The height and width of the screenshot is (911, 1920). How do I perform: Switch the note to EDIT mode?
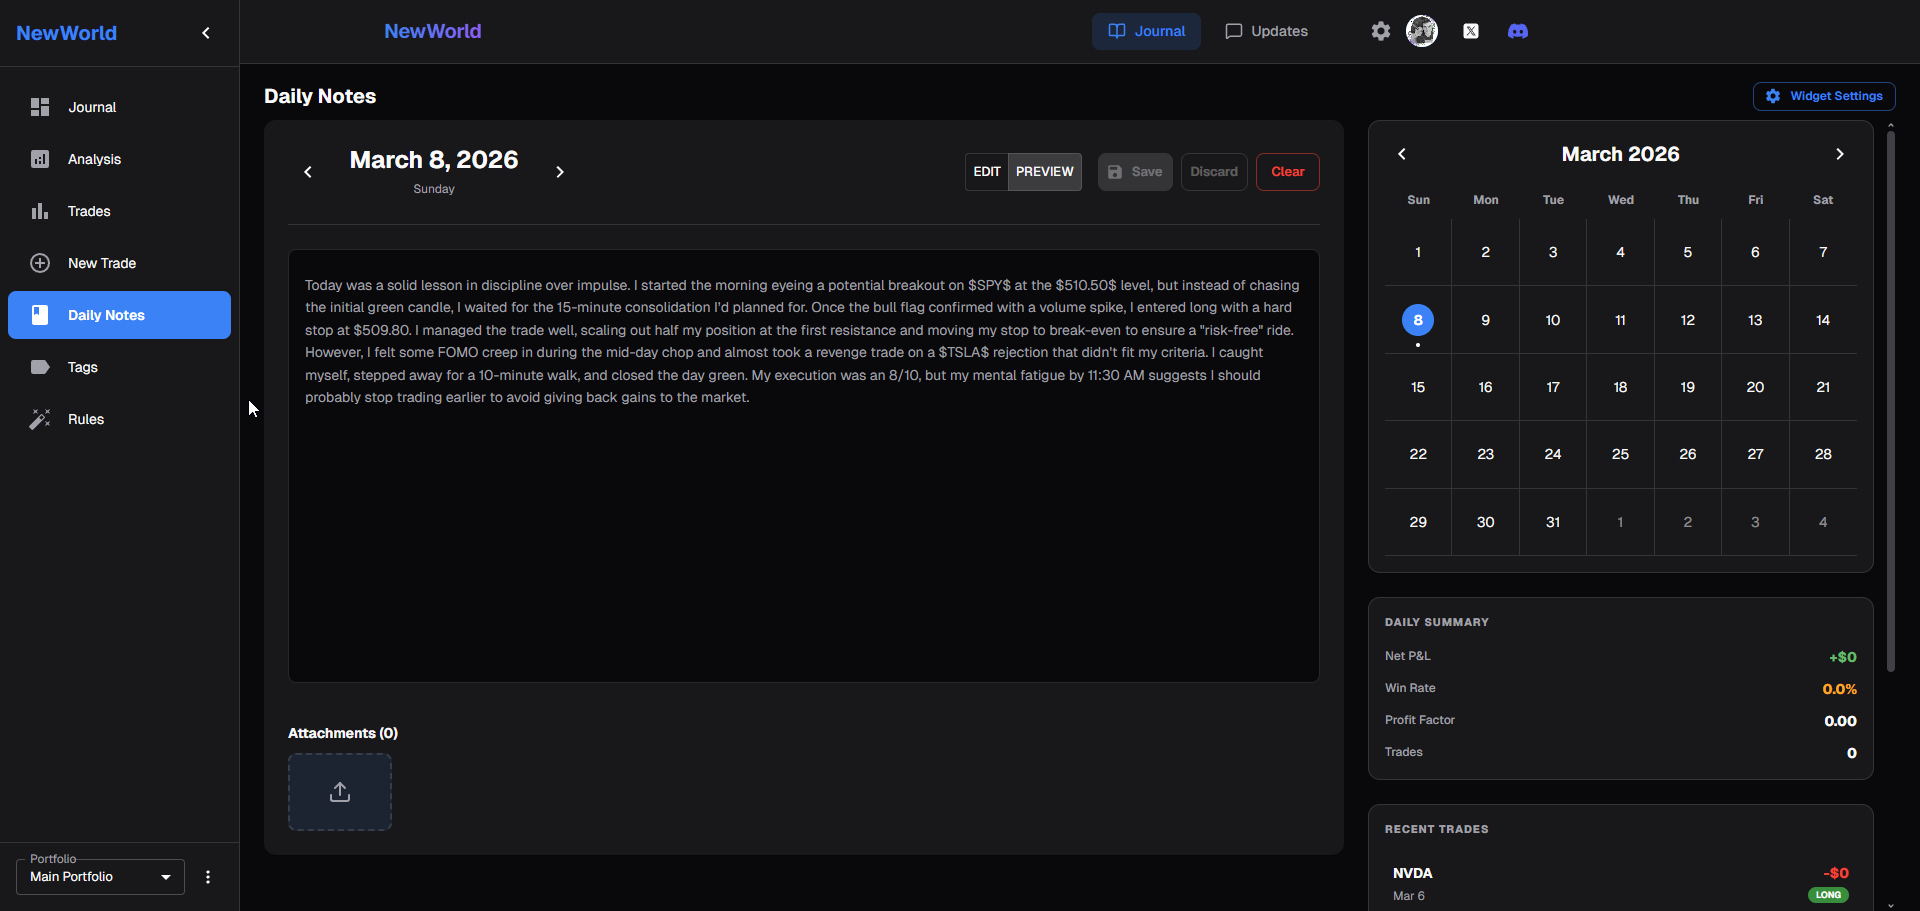point(986,172)
